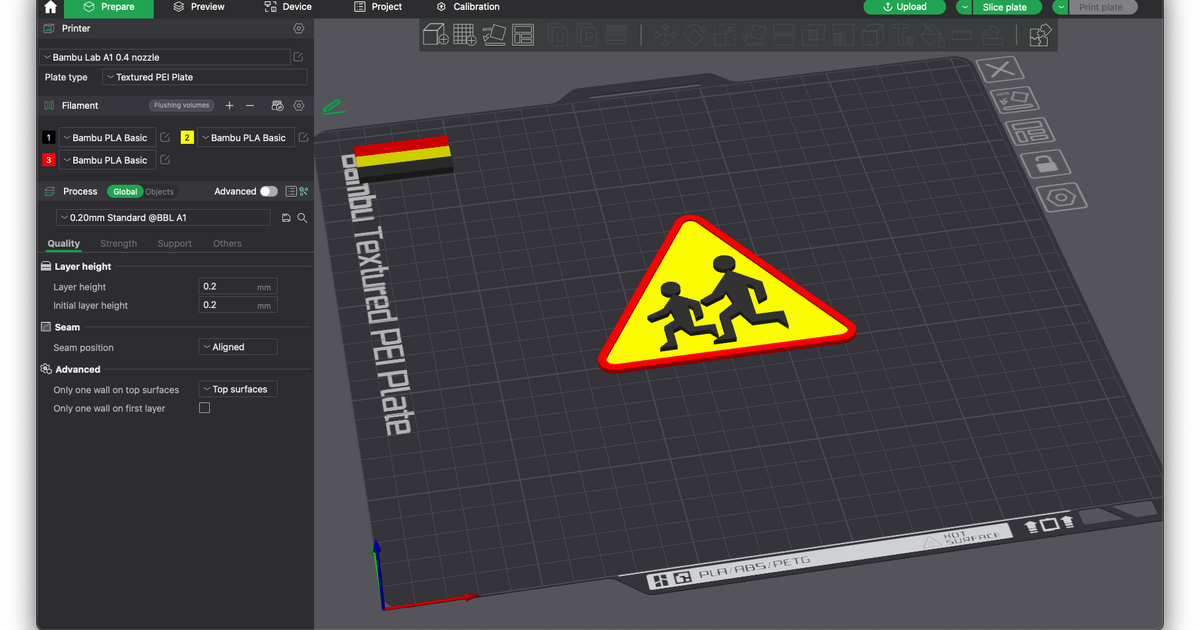Click the yellow color swatch of filament 2

click(x=186, y=137)
